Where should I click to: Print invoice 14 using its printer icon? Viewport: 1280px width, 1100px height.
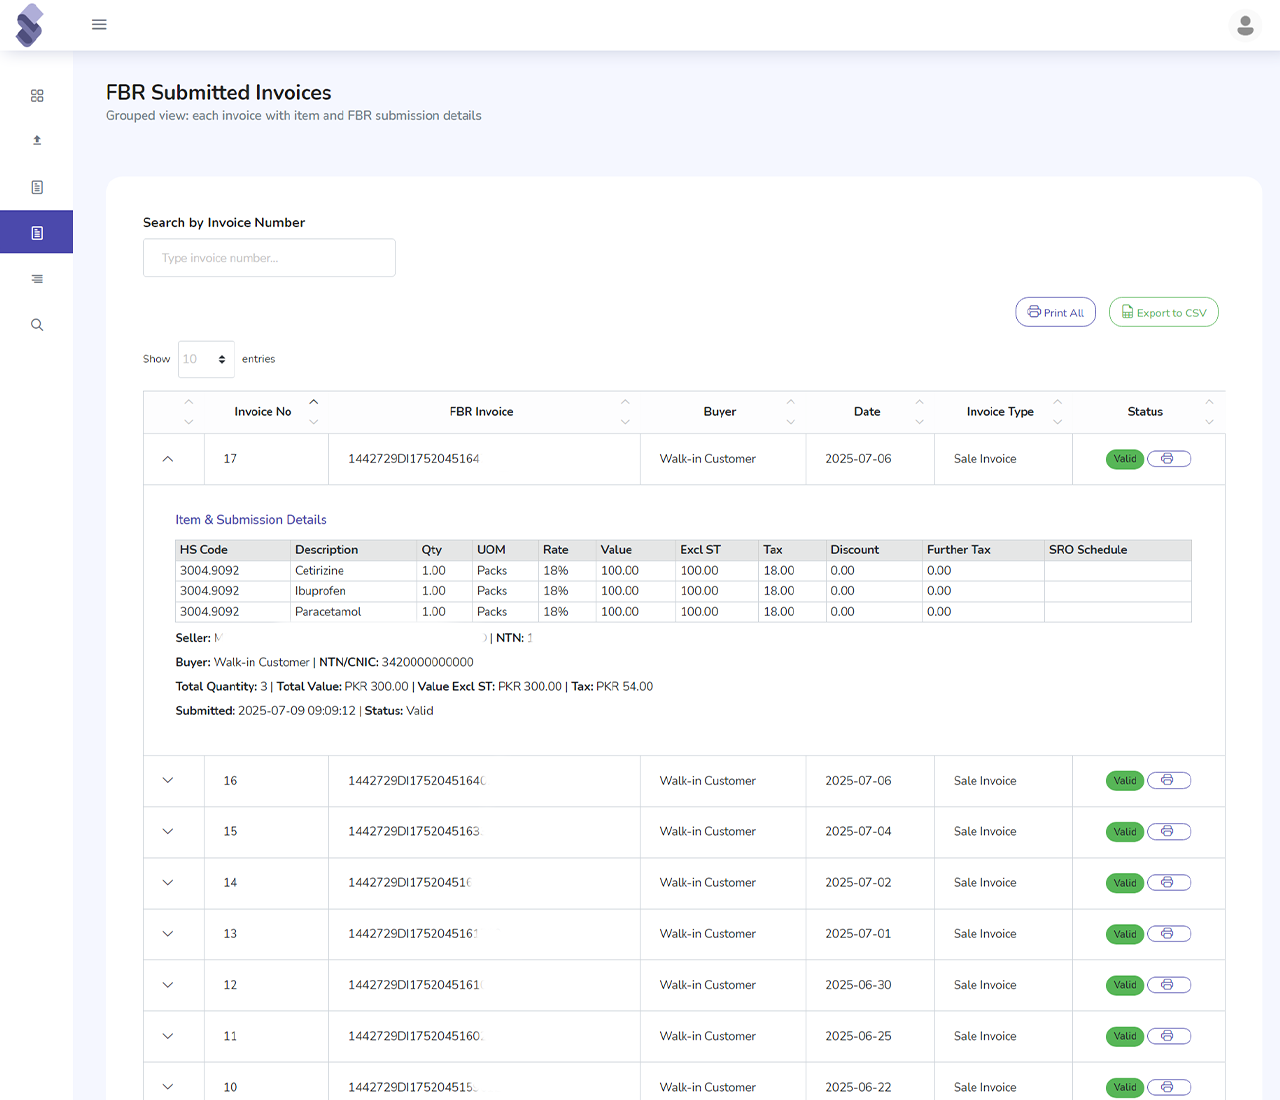[1168, 883]
